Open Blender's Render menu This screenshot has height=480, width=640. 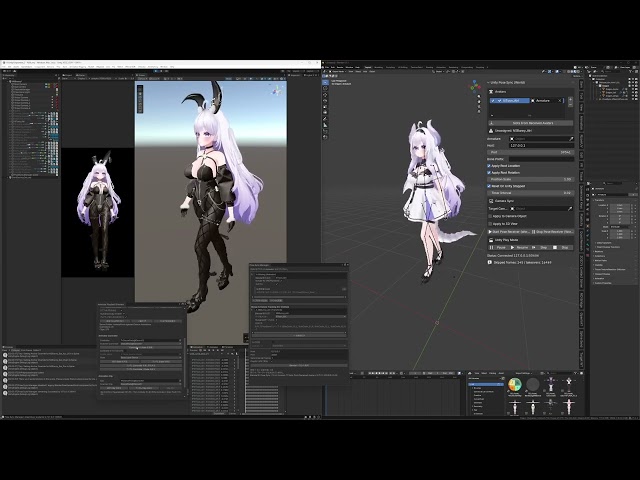pos(340,67)
